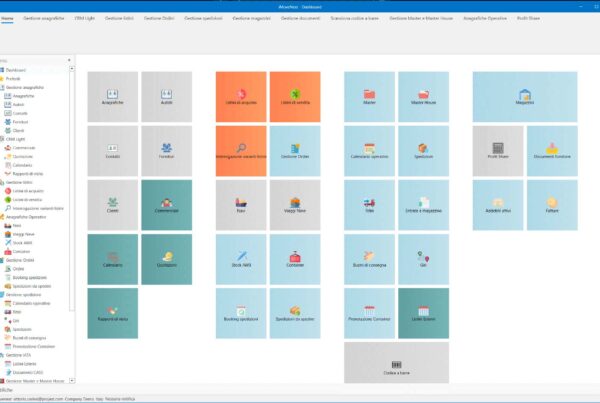Open the Autisti dashboard tile
Image resolution: width=600 pixels, height=403 pixels.
coord(166,97)
